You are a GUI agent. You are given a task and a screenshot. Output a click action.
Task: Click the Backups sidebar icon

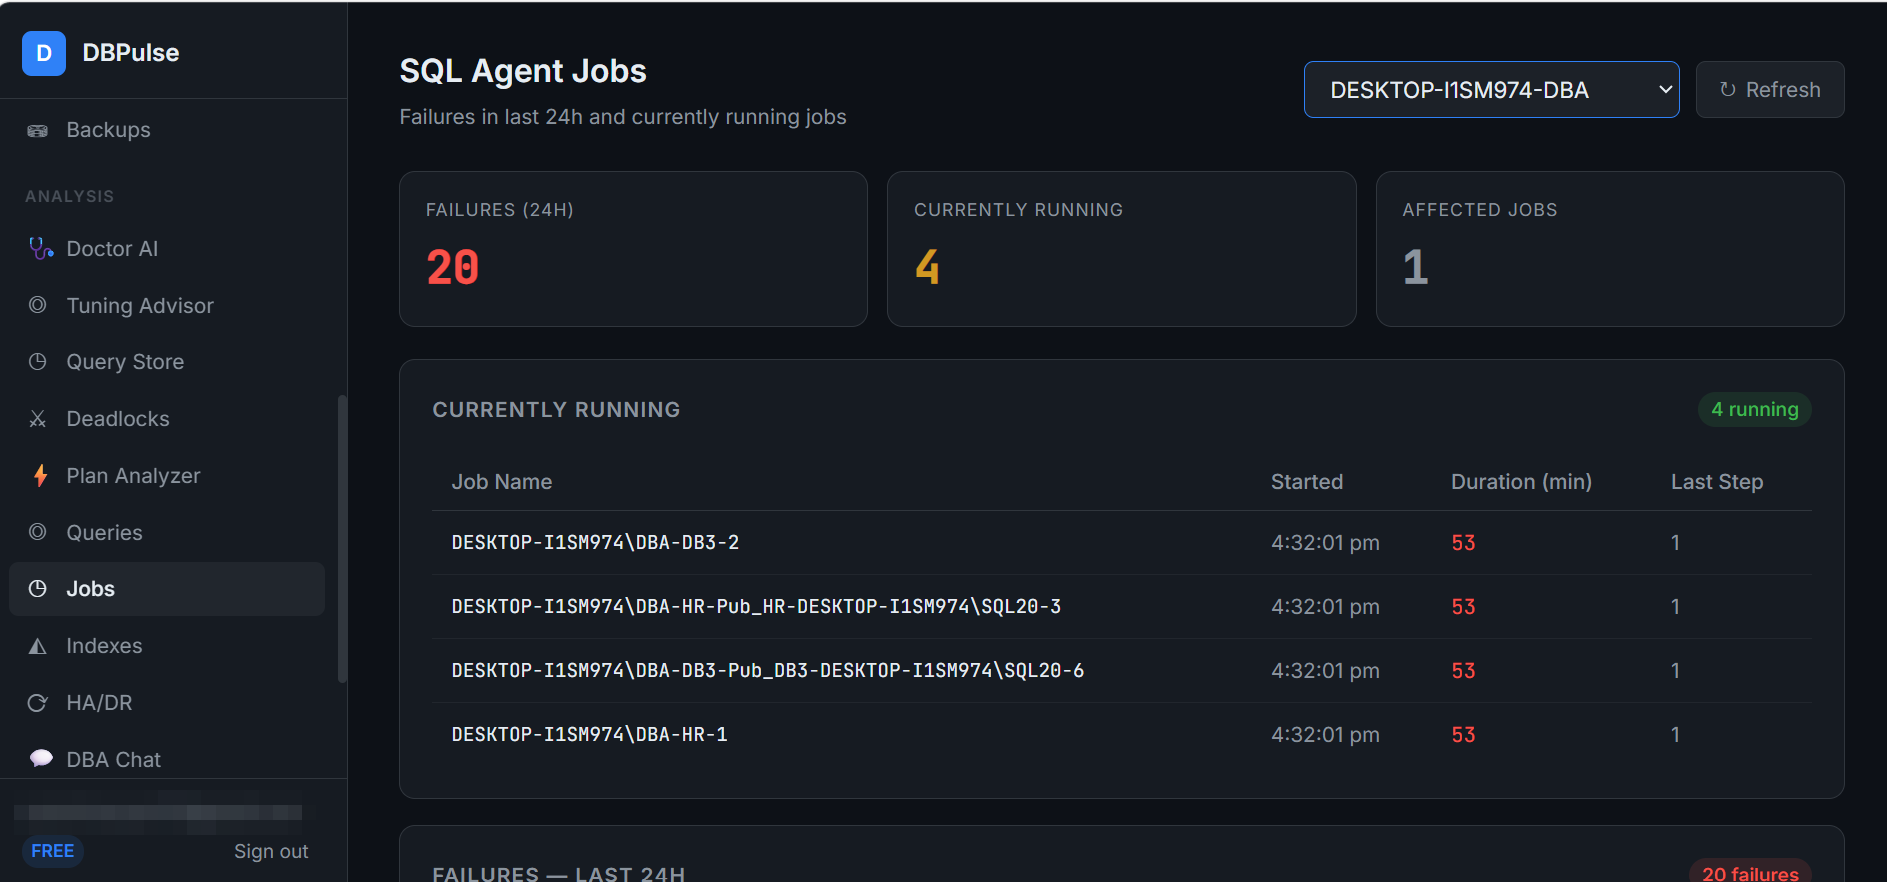click(x=38, y=130)
